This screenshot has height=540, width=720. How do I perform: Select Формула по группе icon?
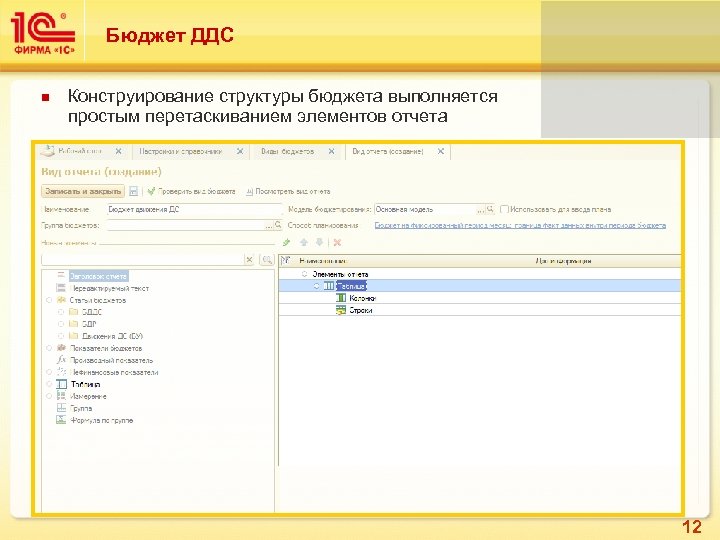pyautogui.click(x=61, y=420)
